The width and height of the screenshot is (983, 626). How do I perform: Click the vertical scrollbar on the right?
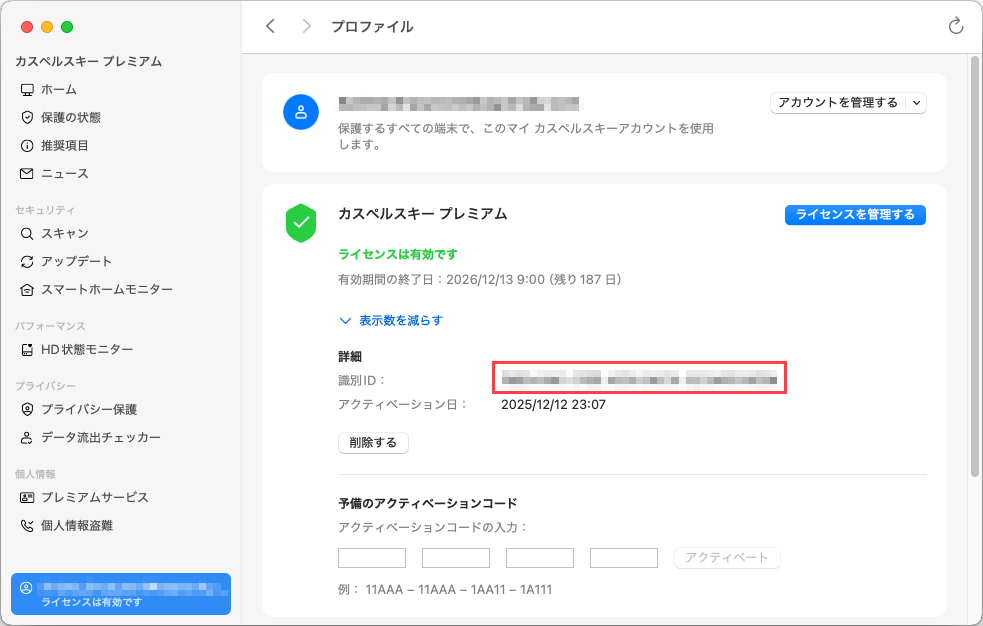(974, 266)
